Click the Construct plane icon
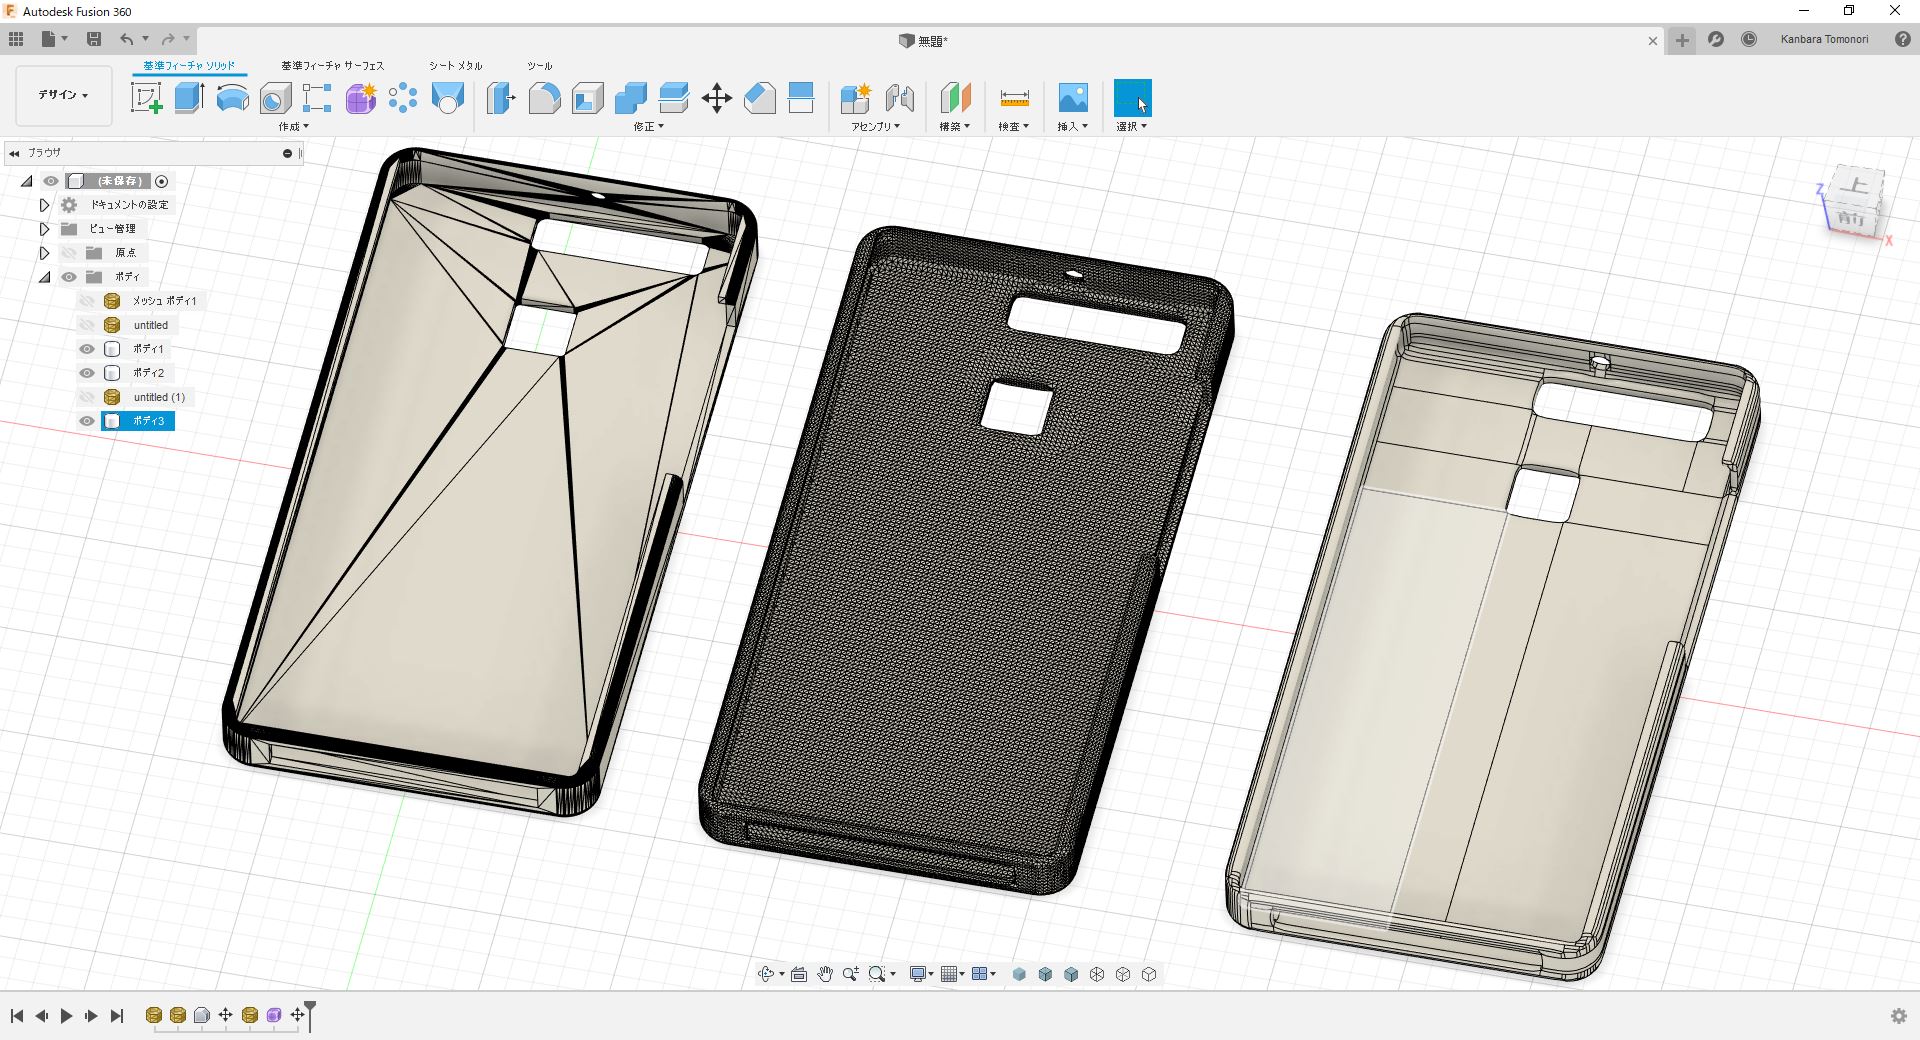The width and height of the screenshot is (1920, 1040). (x=955, y=98)
